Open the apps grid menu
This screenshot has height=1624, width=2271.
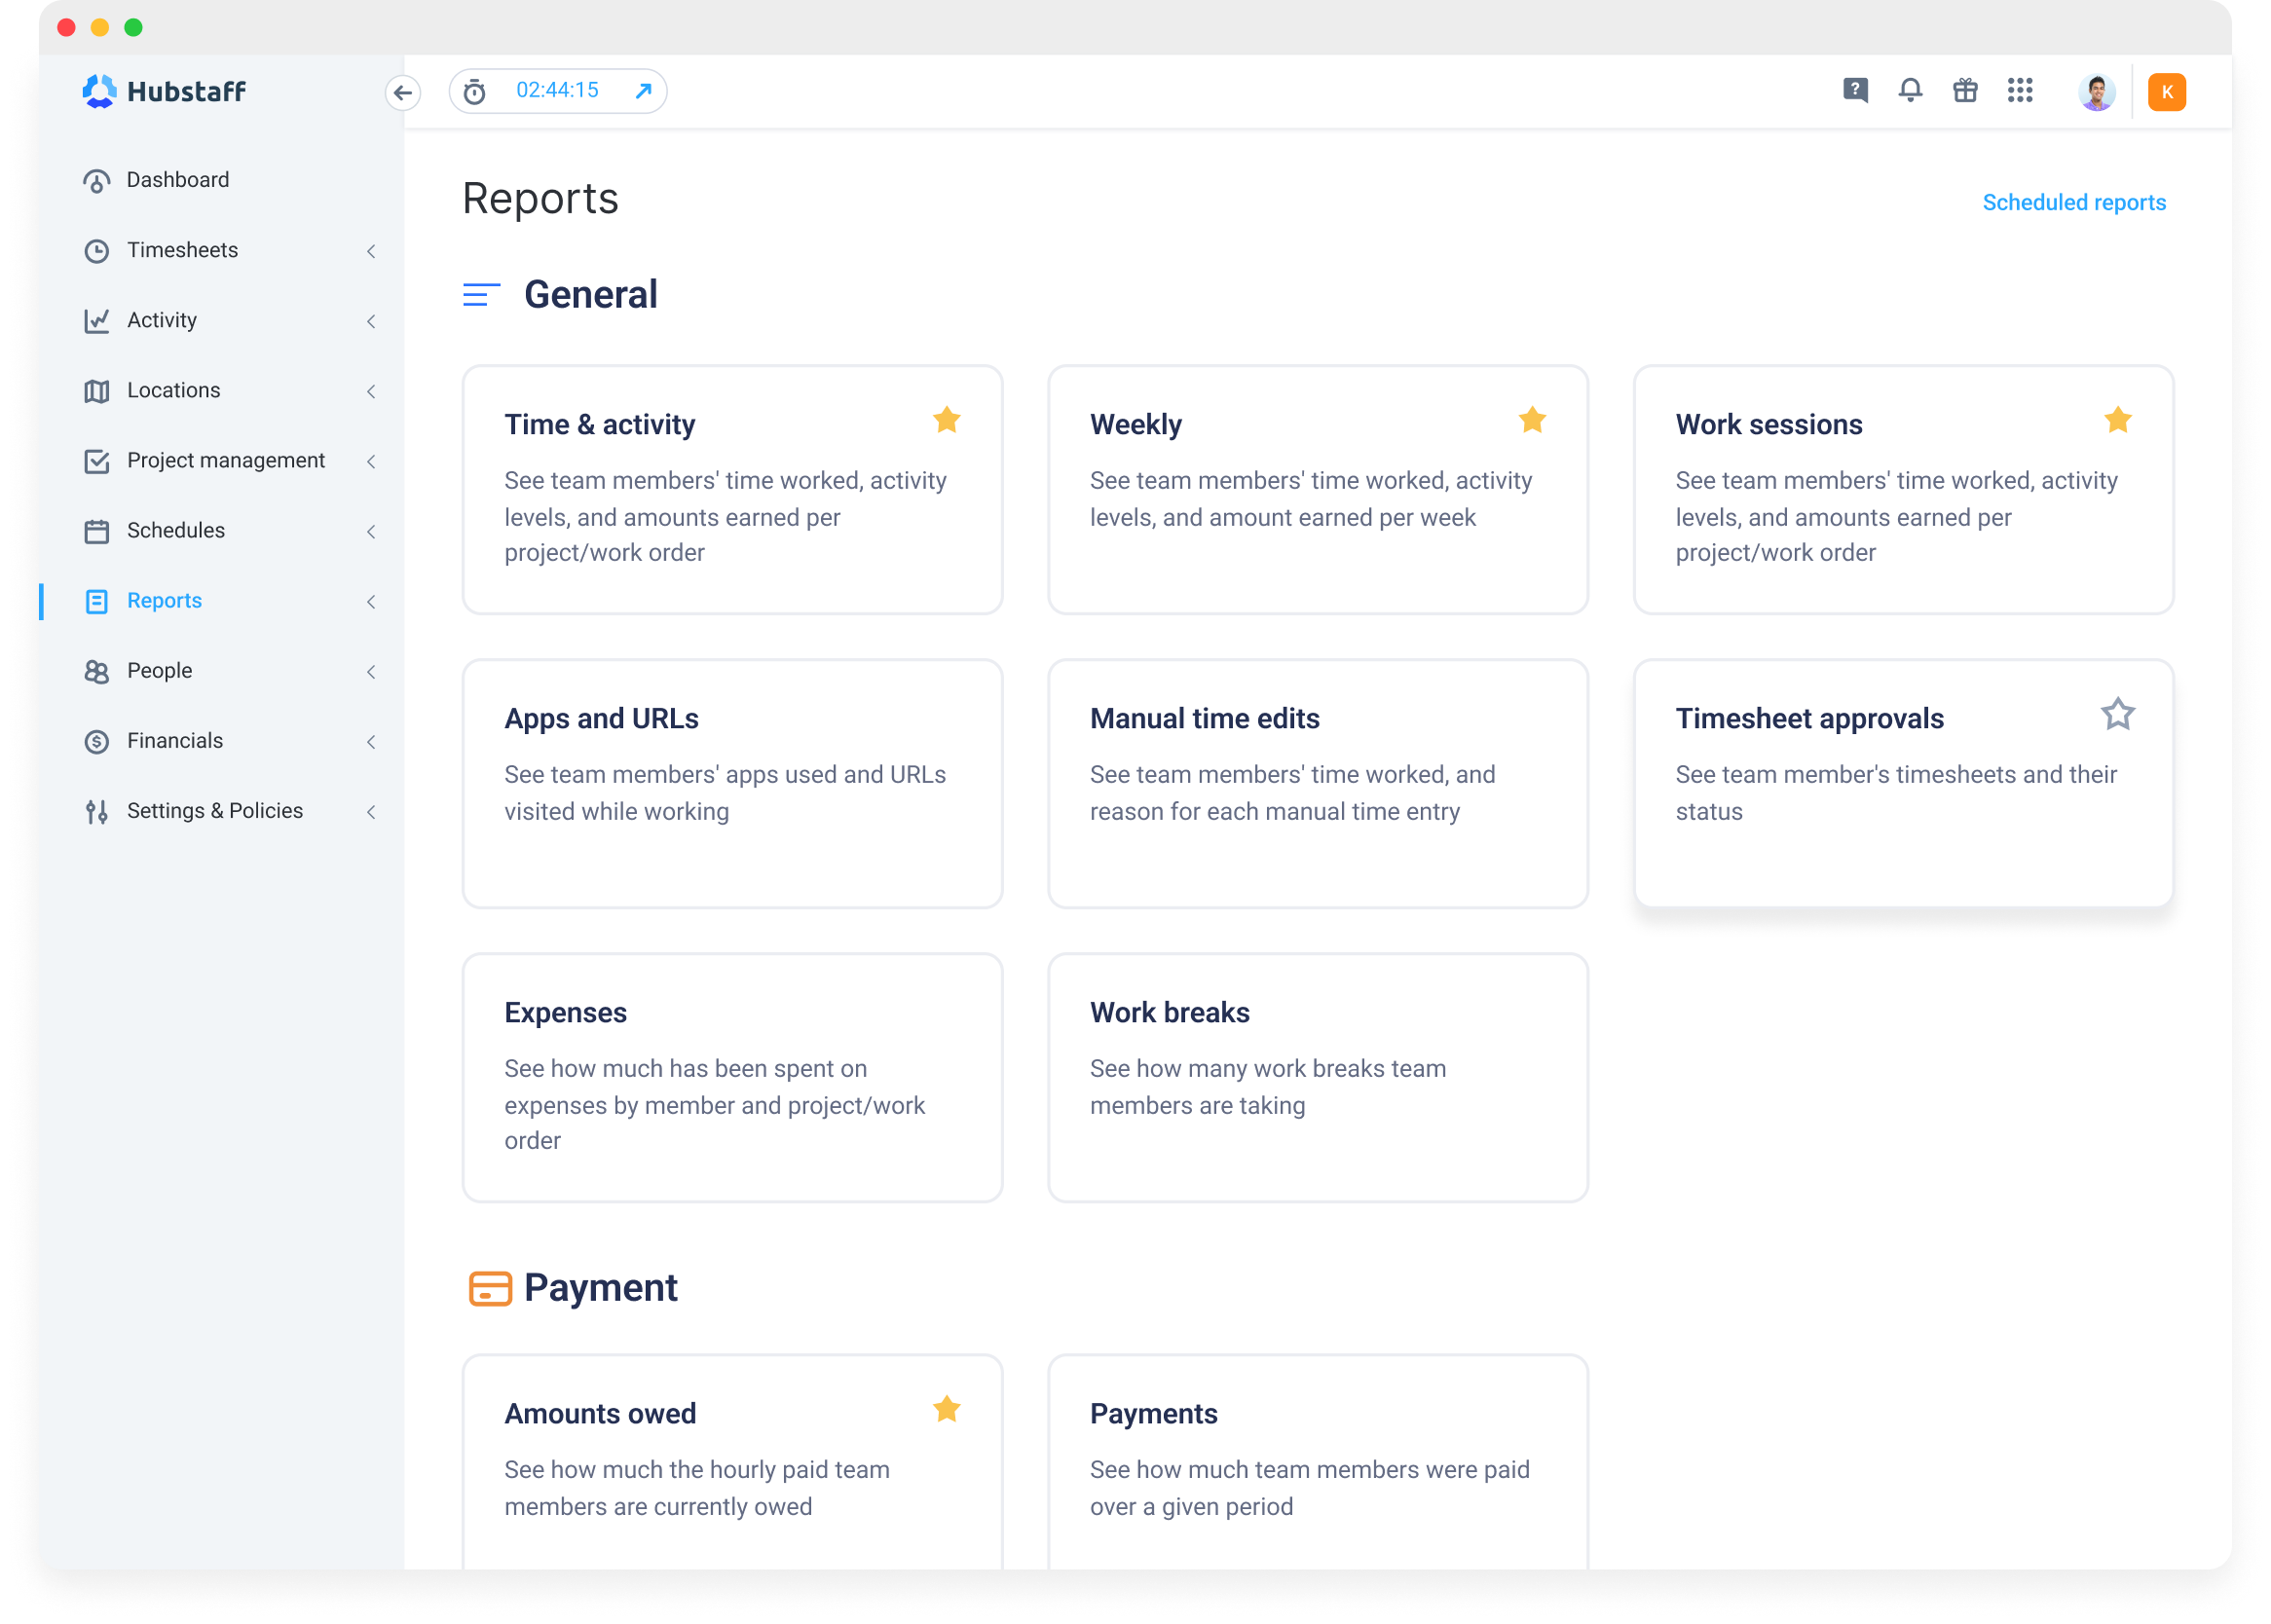coord(2020,91)
